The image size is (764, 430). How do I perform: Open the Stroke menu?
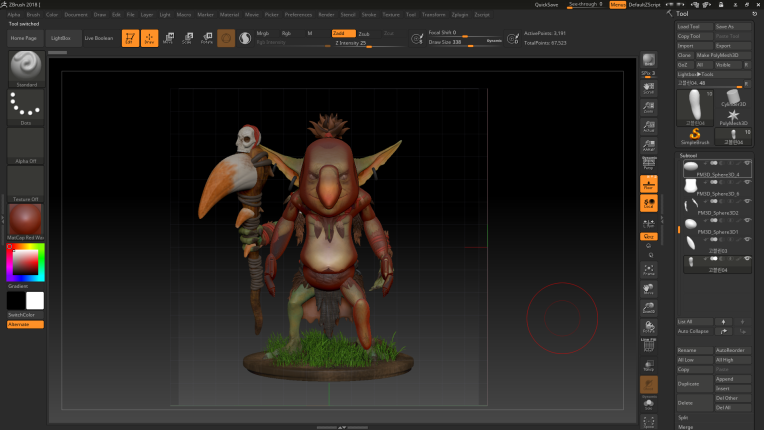click(x=368, y=15)
